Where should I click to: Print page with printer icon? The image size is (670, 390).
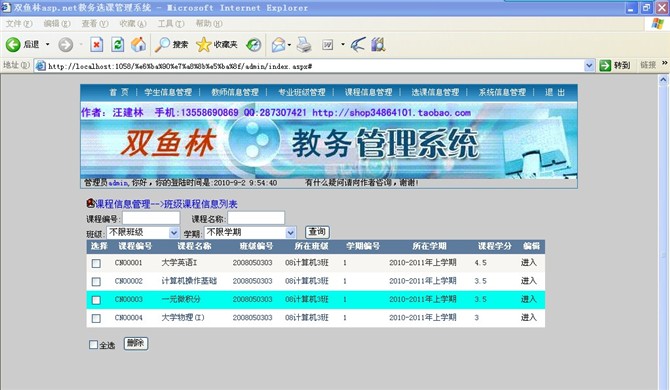[304, 44]
